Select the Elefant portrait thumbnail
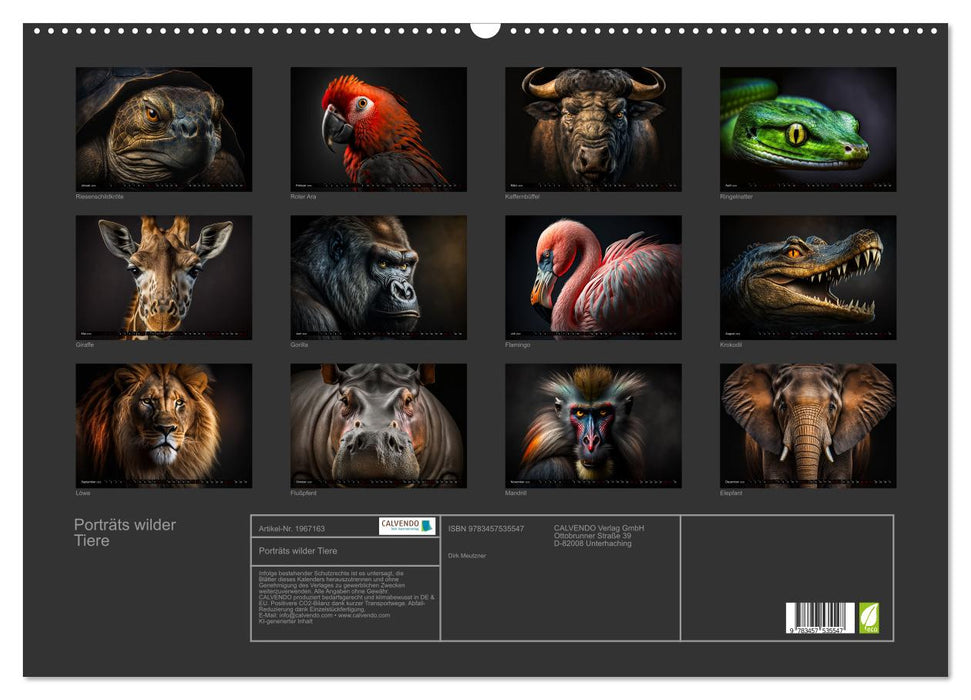The width and height of the screenshot is (971, 700). tap(808, 425)
